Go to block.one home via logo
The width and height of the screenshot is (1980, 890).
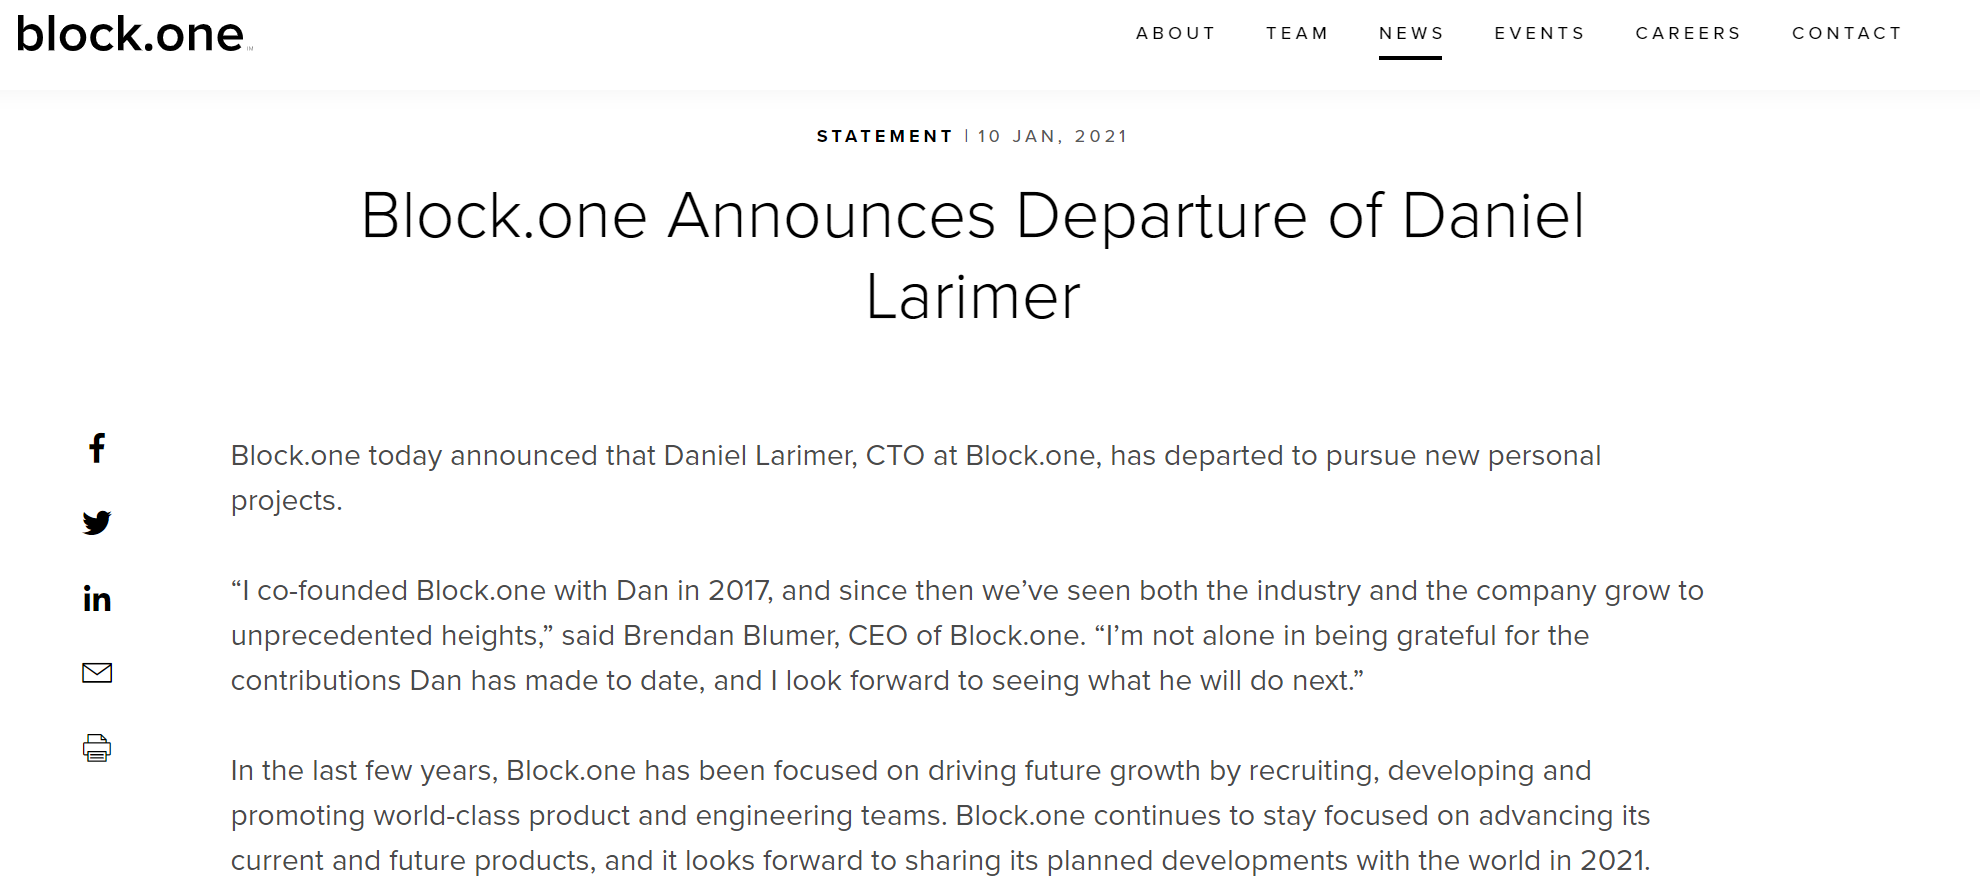click(x=134, y=35)
